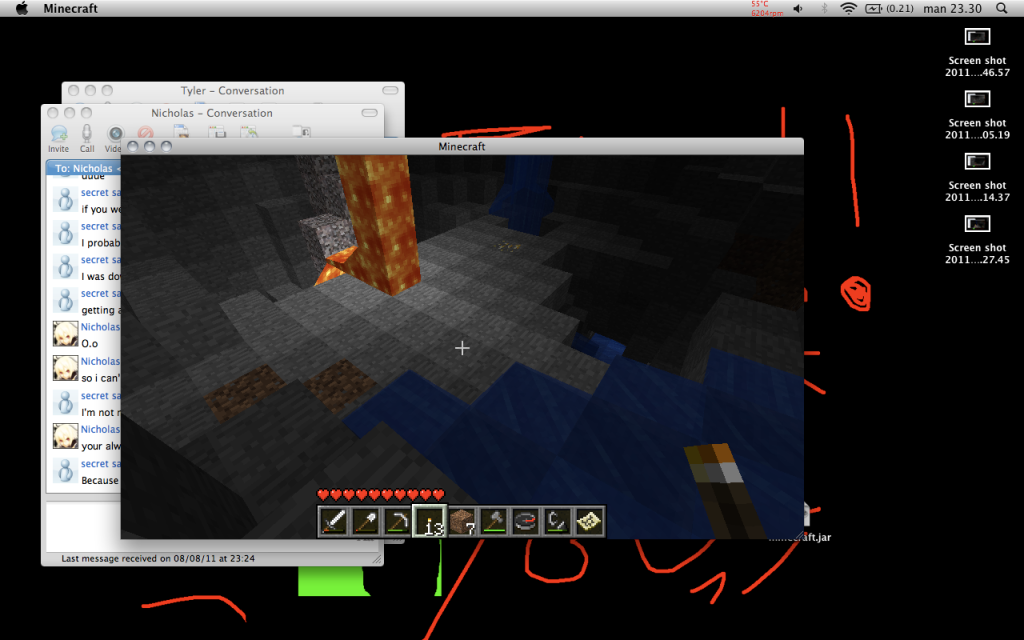Select the map in the hotbar
The image size is (1024, 640).
coord(589,521)
